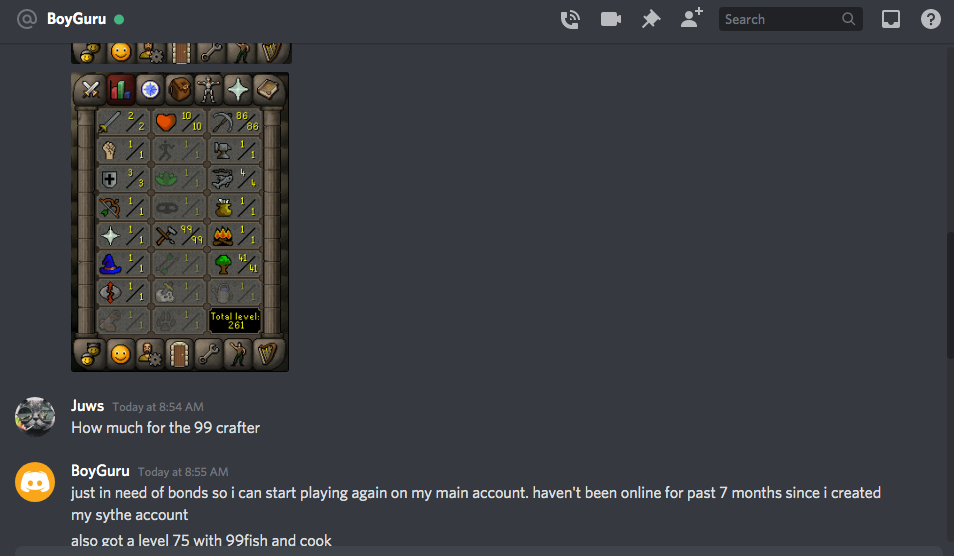The width and height of the screenshot is (954, 556).
Task: Click the BoyGuru username in chat
Action: (x=100, y=471)
